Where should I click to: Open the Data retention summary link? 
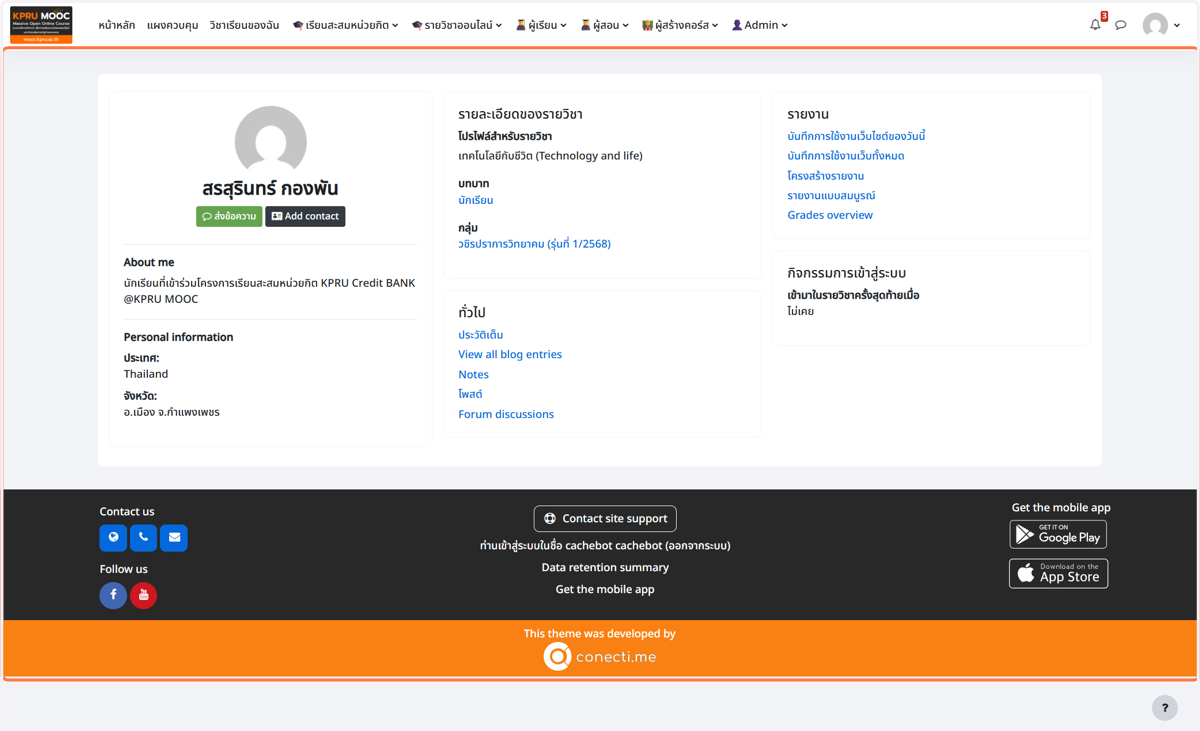[x=605, y=567]
